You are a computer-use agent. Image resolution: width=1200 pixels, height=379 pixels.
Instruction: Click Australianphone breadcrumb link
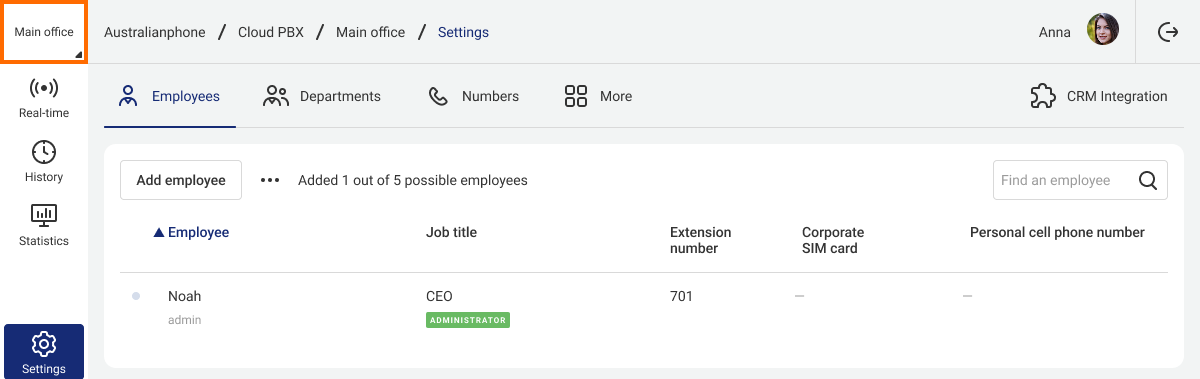tap(155, 32)
